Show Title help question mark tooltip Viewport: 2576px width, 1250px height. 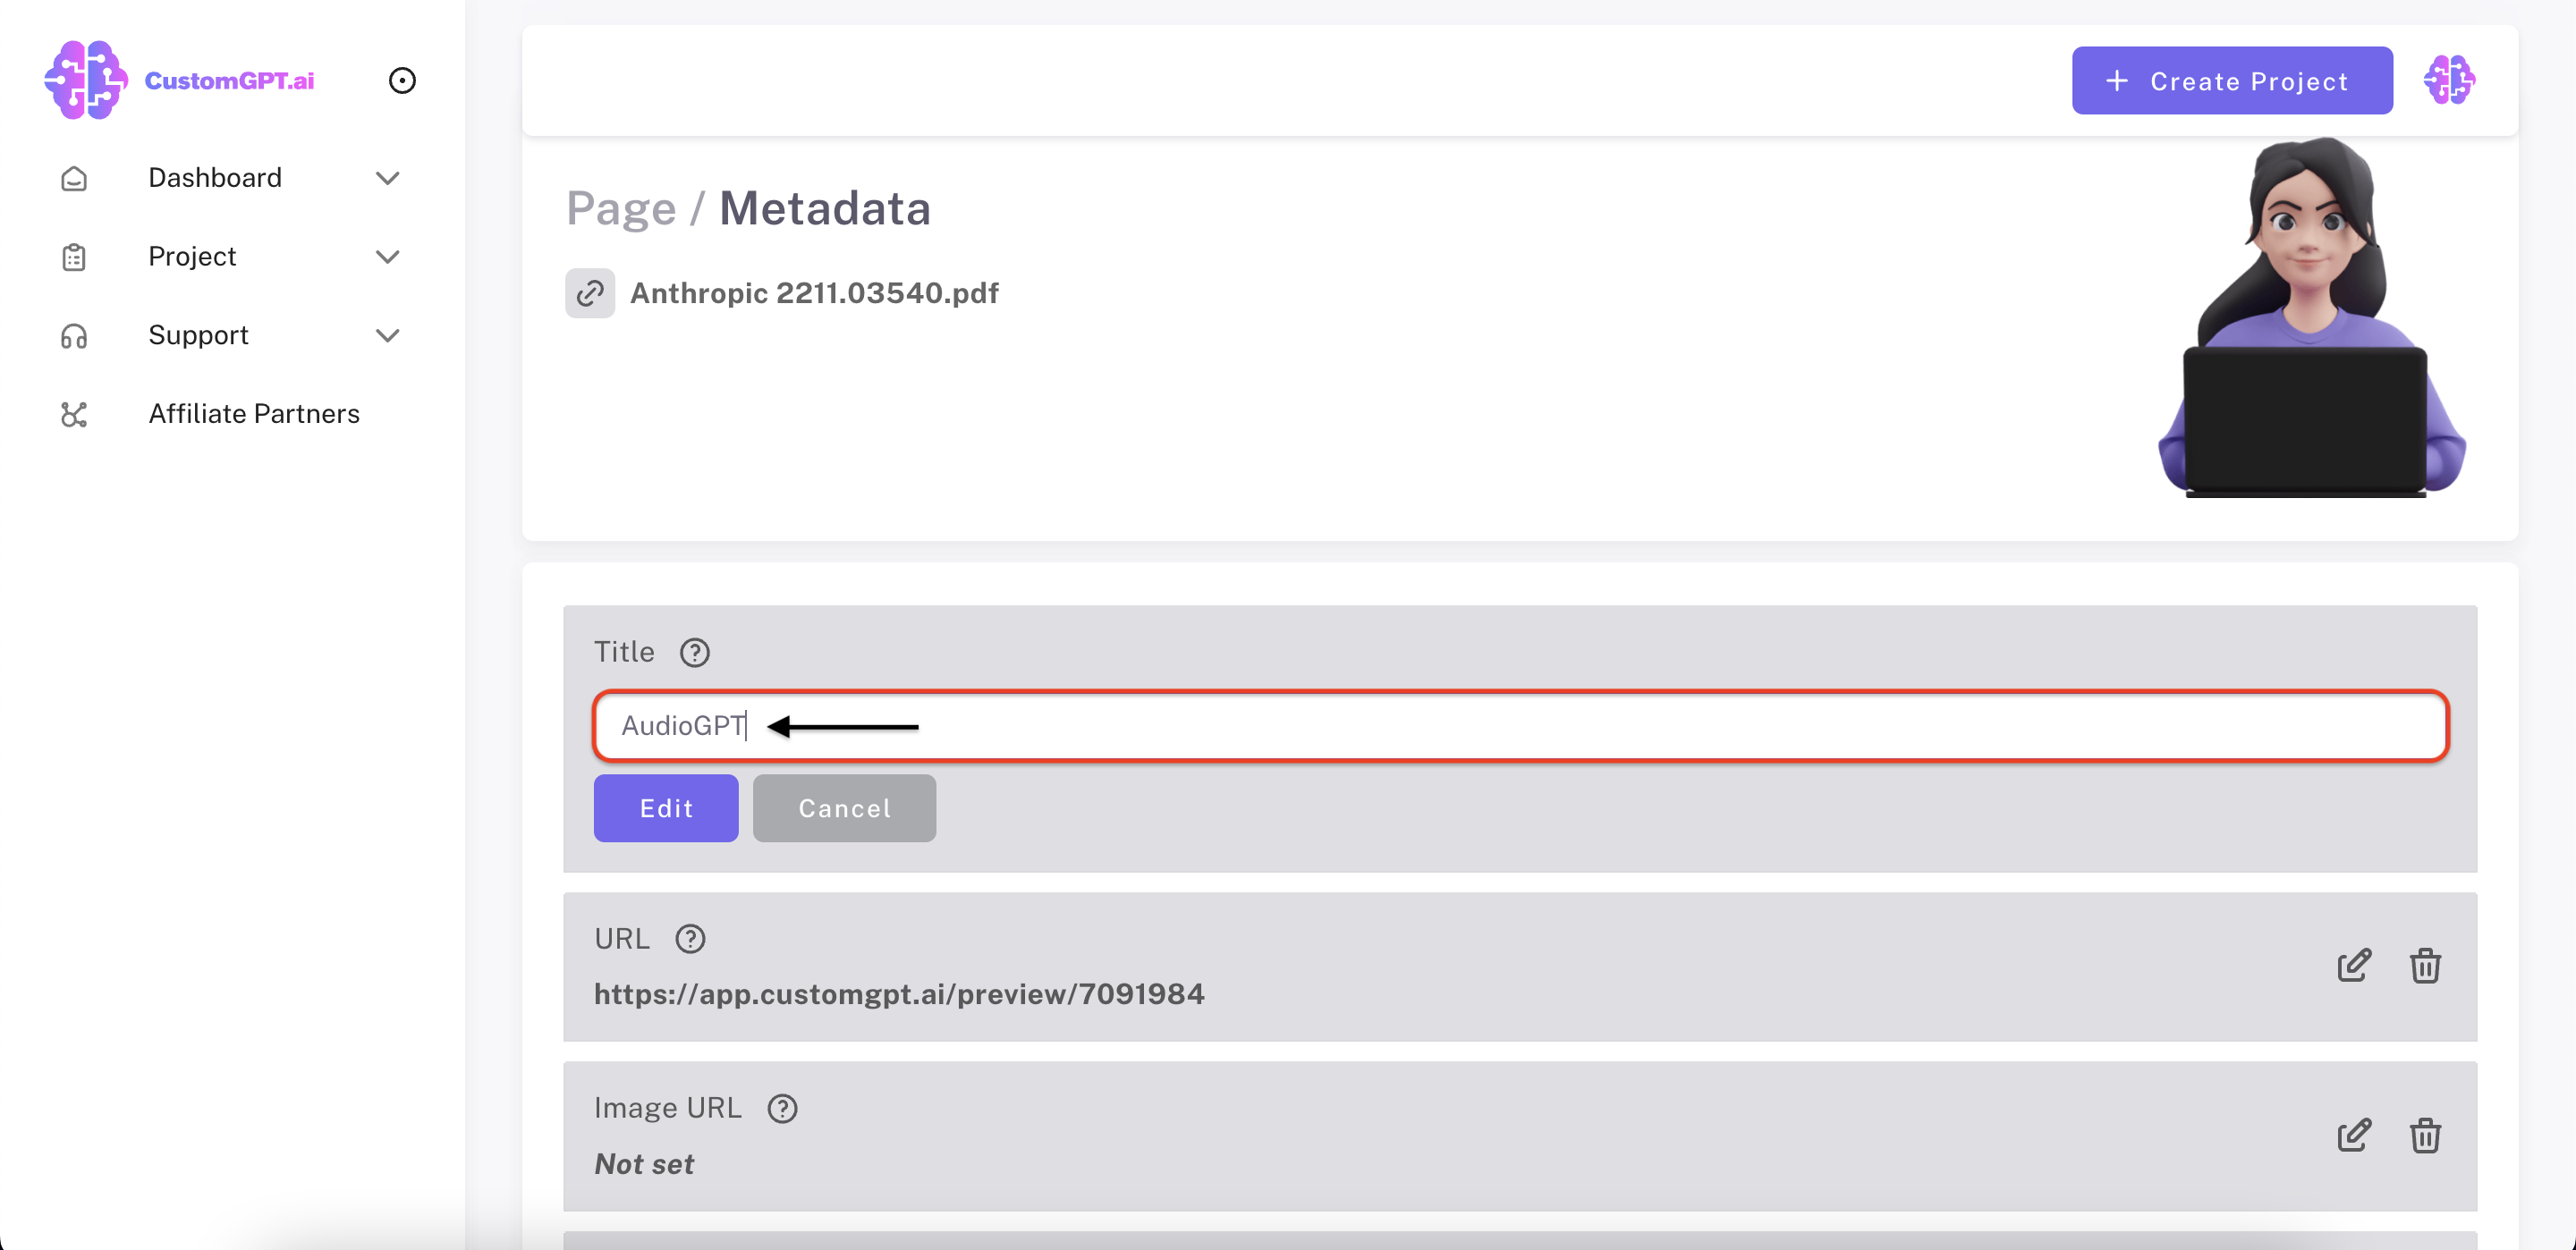[x=695, y=652]
